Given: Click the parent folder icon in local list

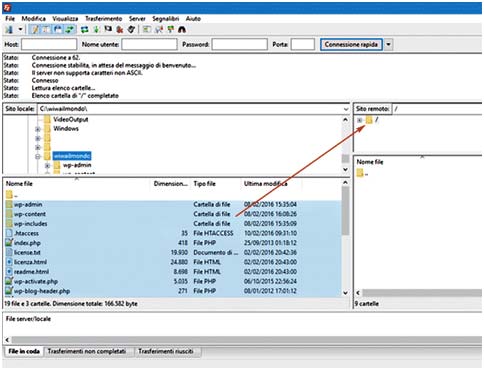Looking at the screenshot, I should point(9,195).
